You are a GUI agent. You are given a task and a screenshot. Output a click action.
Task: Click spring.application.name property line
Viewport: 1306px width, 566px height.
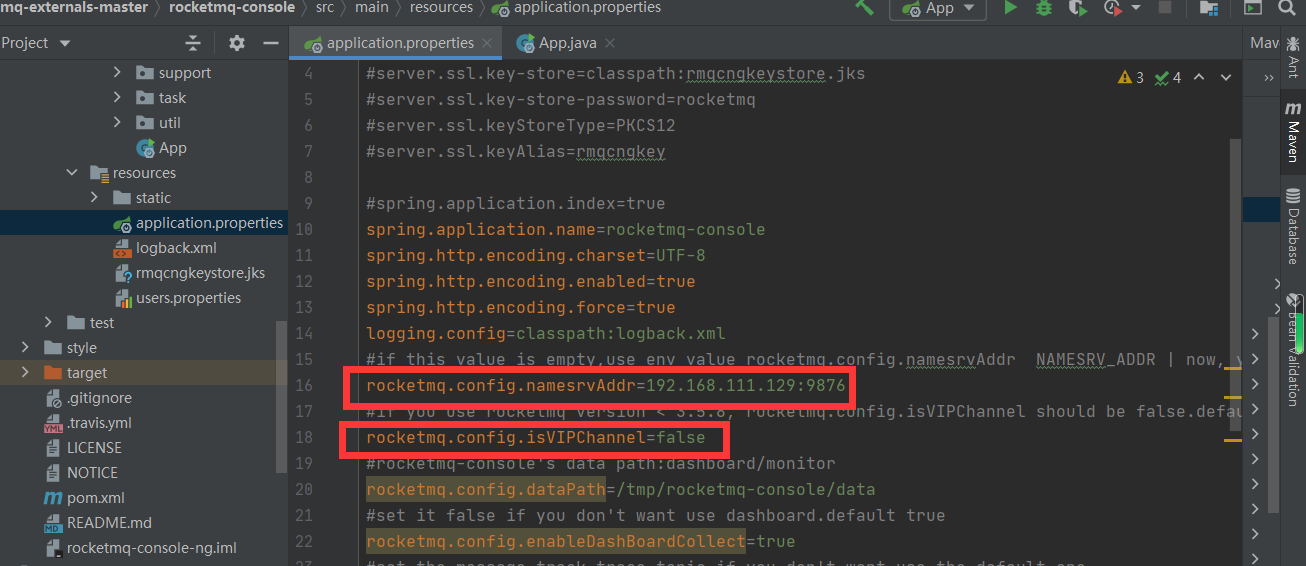tap(565, 229)
